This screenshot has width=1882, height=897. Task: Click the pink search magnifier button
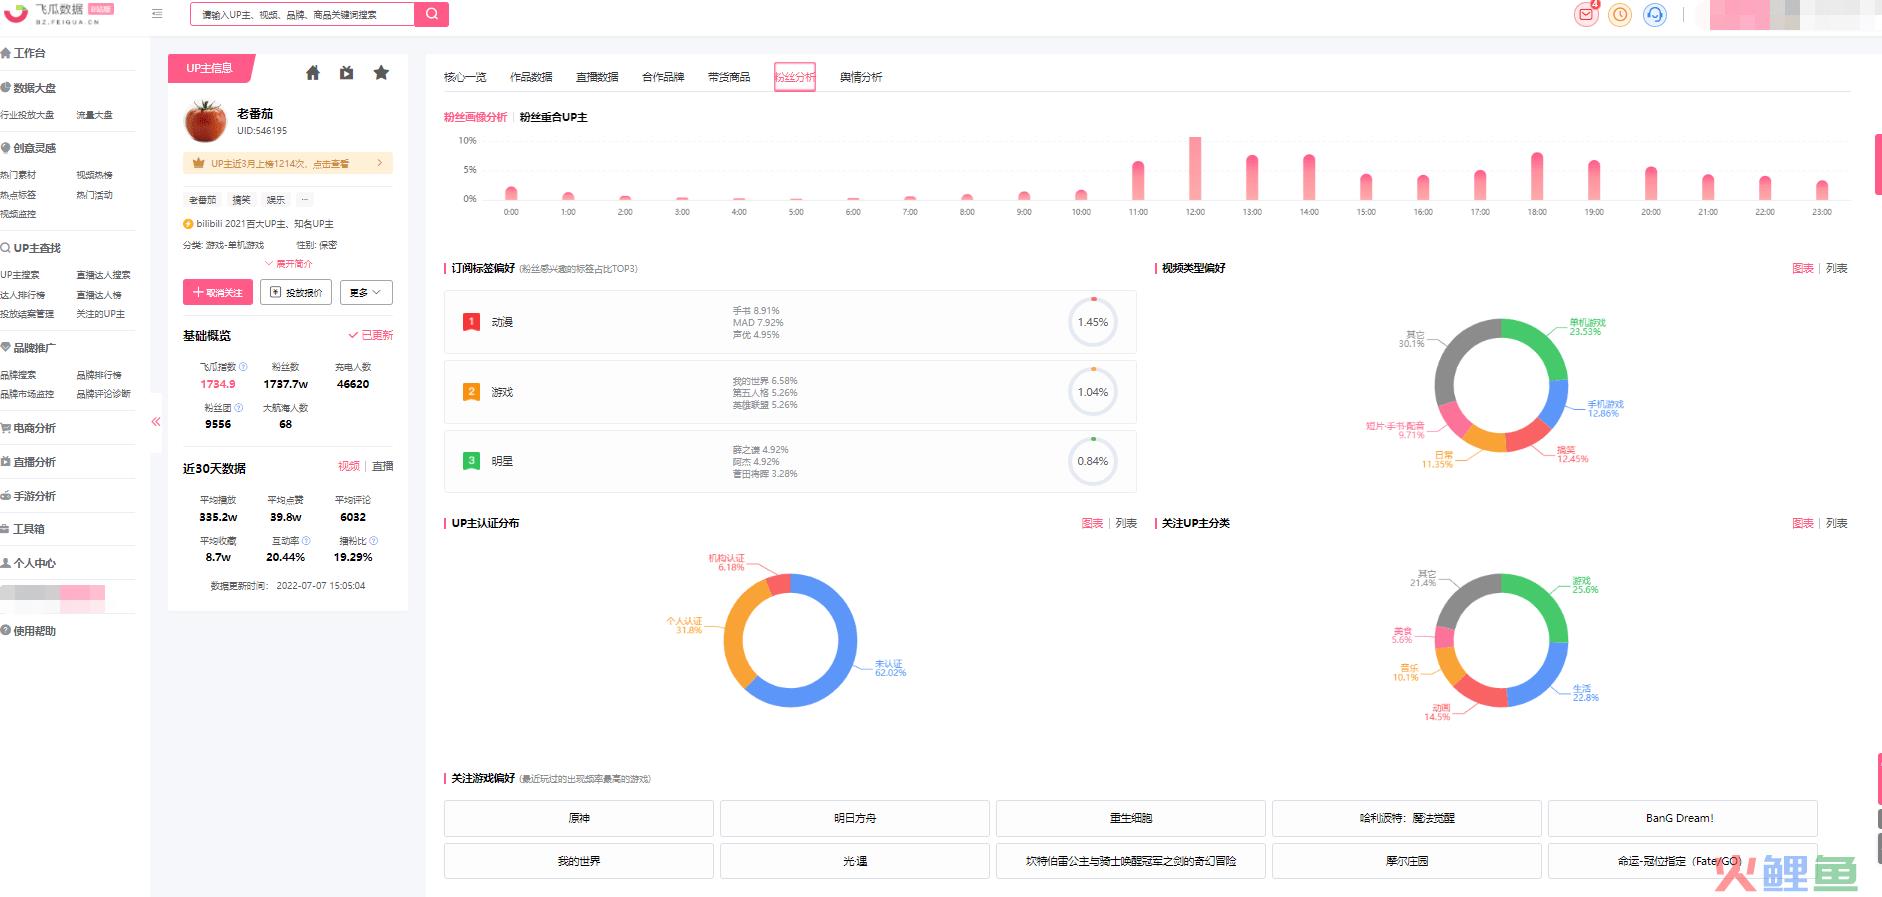pyautogui.click(x=431, y=14)
